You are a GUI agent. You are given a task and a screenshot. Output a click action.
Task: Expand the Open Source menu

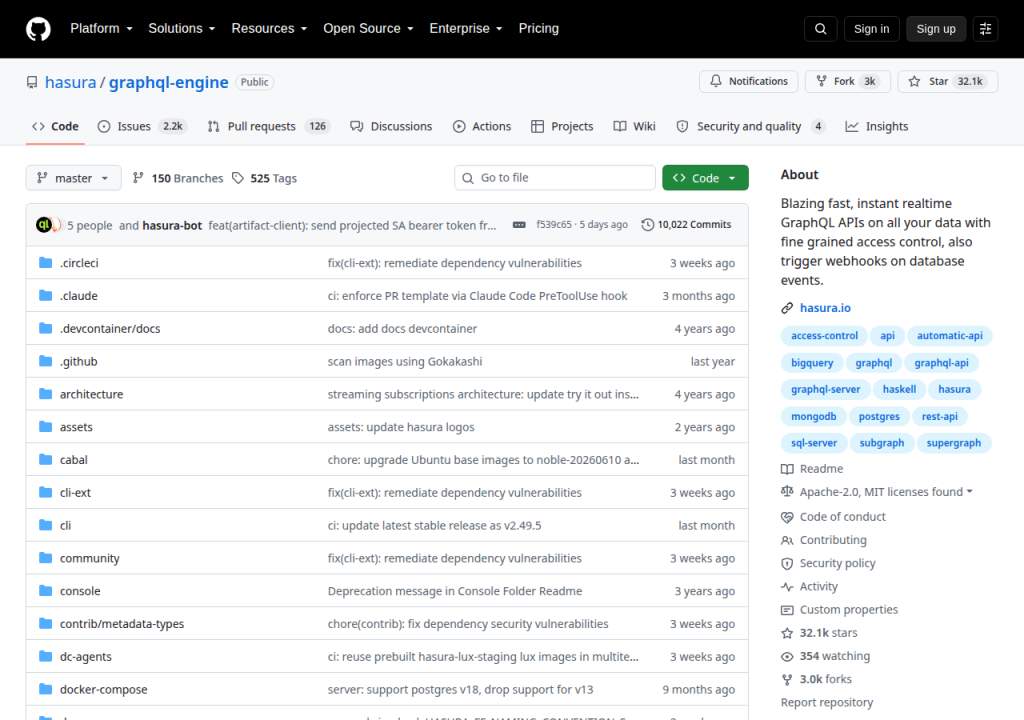(368, 29)
